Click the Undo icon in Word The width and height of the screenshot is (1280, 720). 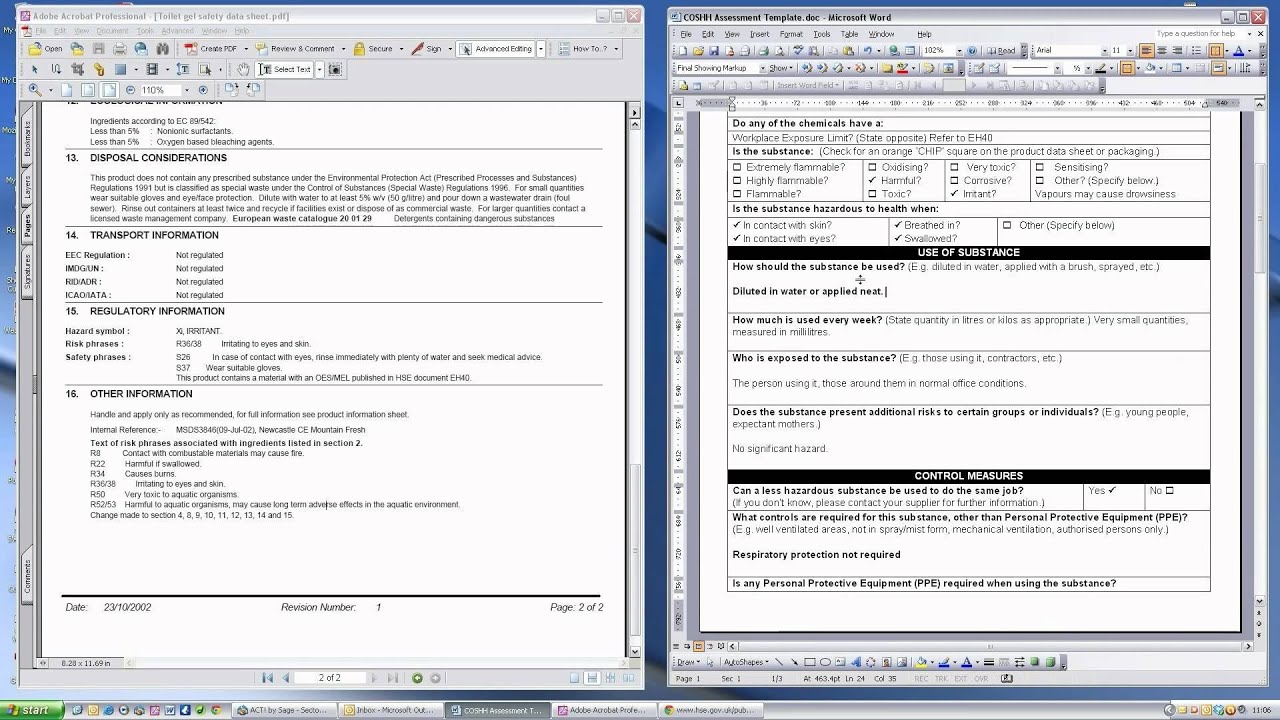tap(867, 50)
